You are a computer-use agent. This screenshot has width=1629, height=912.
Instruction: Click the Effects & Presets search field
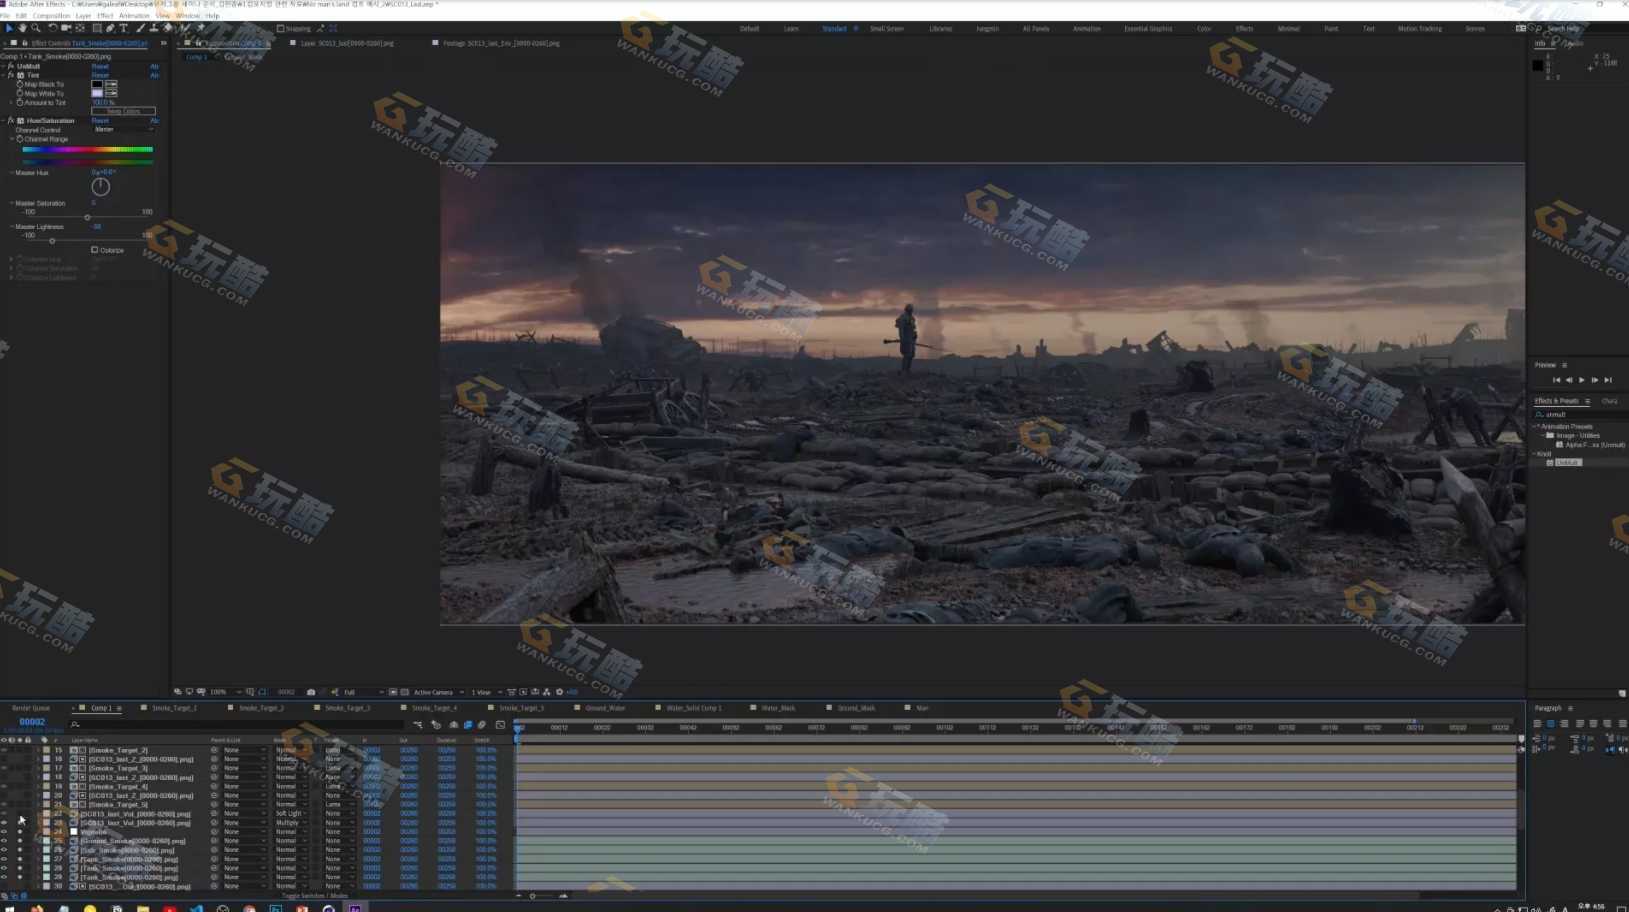click(1580, 414)
